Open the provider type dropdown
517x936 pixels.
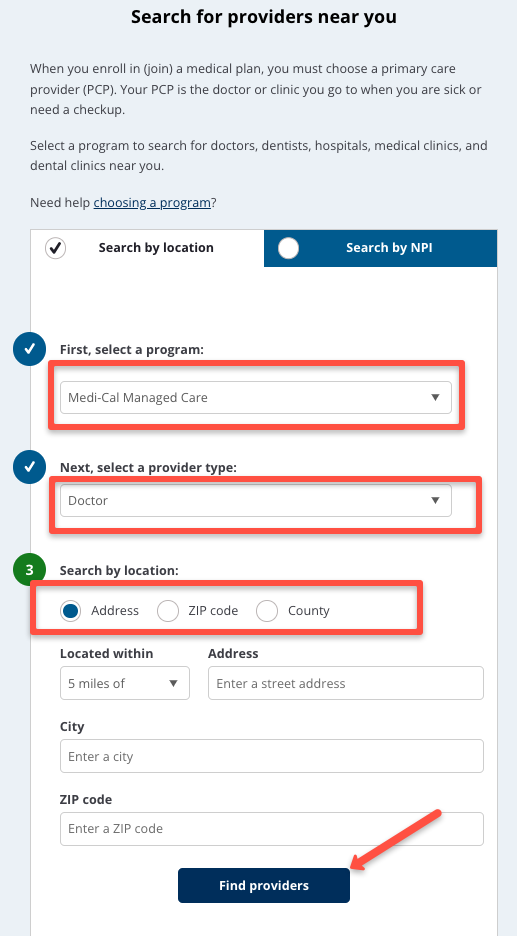256,500
